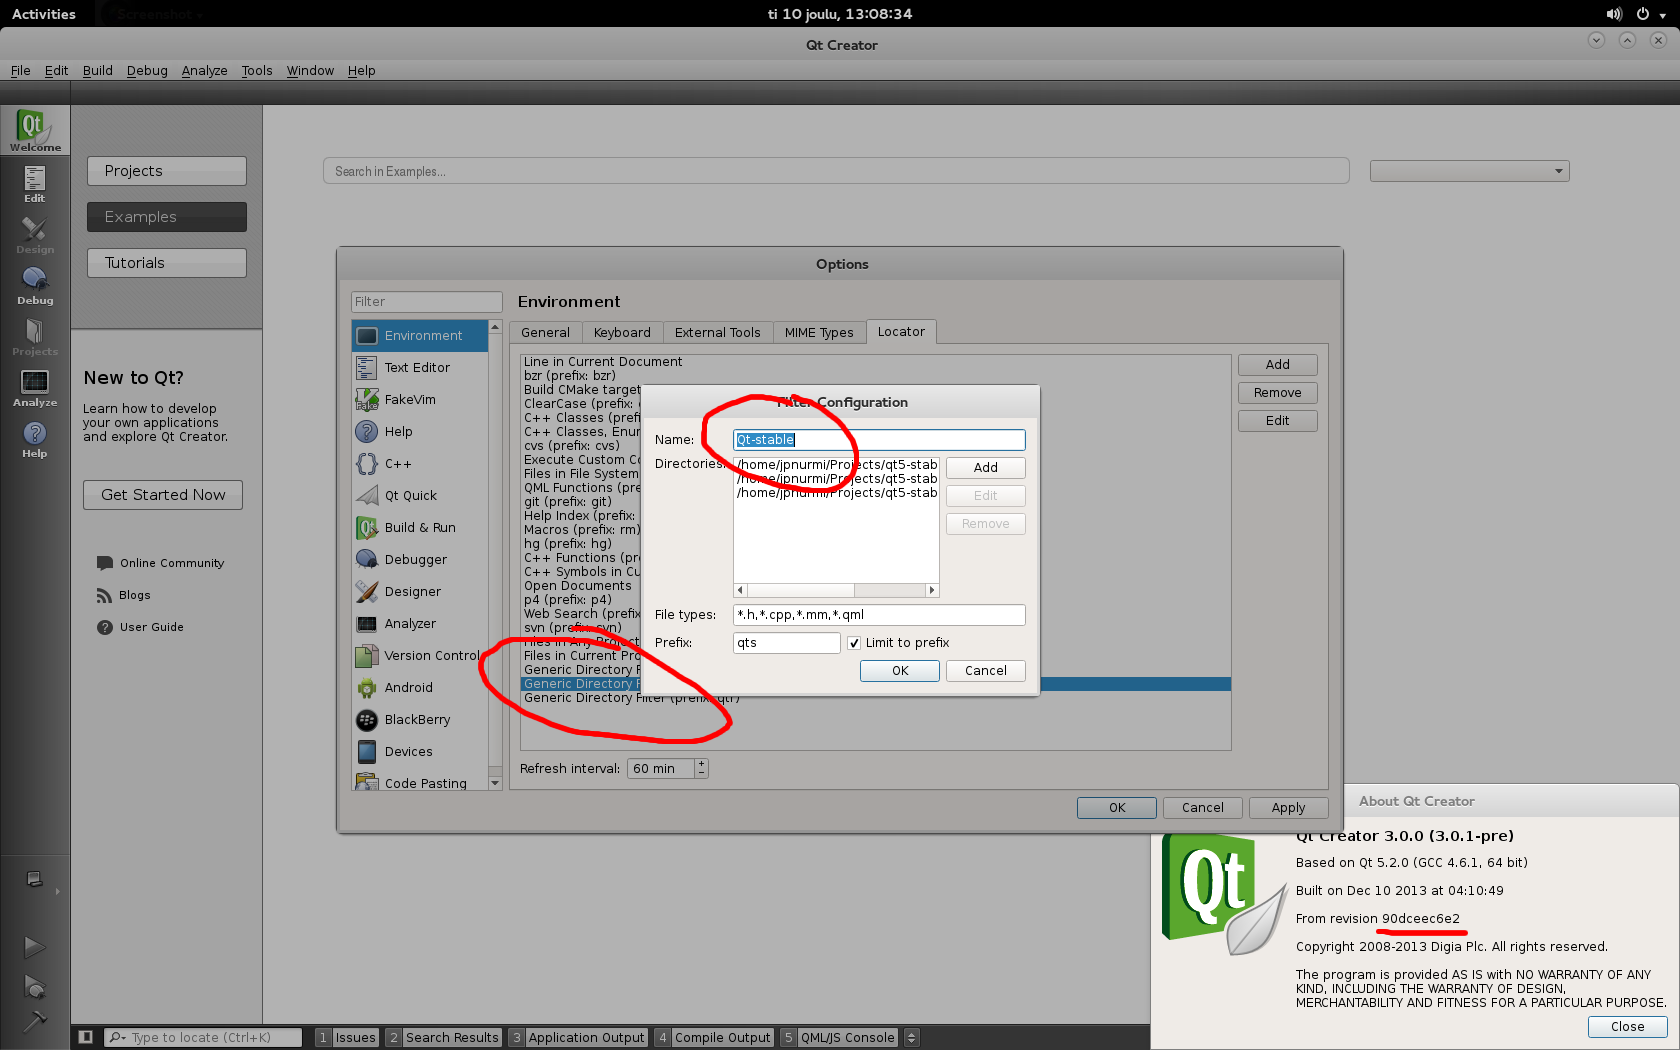The width and height of the screenshot is (1680, 1050).
Task: Select Help category in Options list
Action: tap(418, 432)
